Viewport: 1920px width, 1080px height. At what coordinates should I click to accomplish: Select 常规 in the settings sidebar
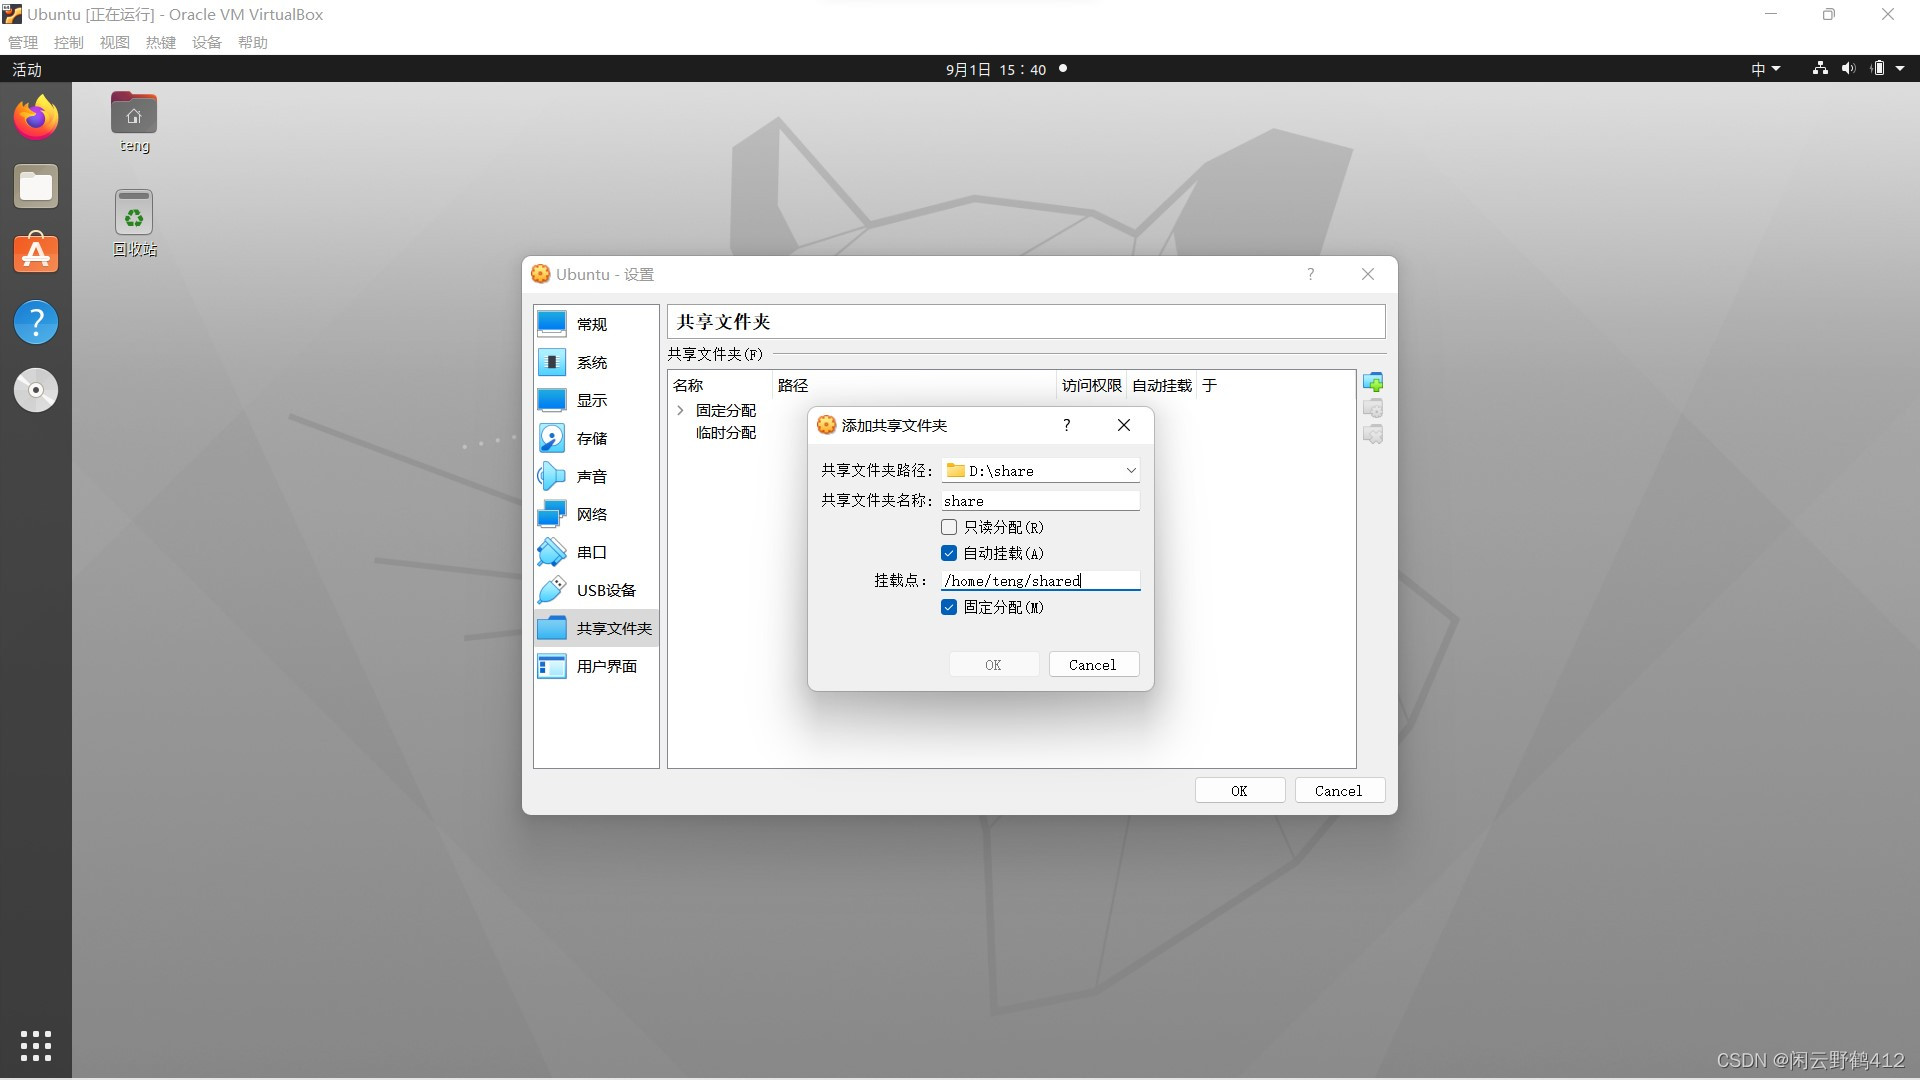[596, 324]
